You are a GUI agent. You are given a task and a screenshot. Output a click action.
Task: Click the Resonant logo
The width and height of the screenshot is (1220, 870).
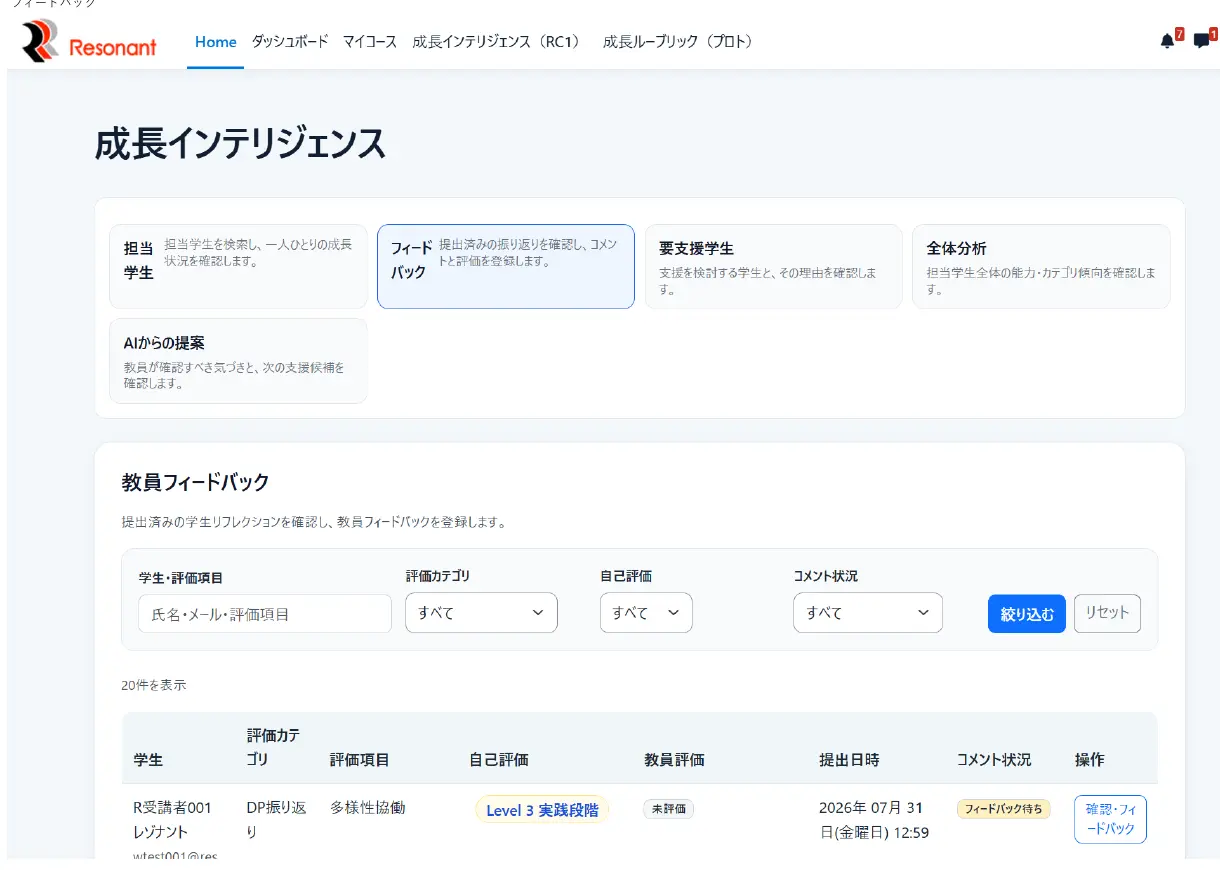[x=89, y=41]
